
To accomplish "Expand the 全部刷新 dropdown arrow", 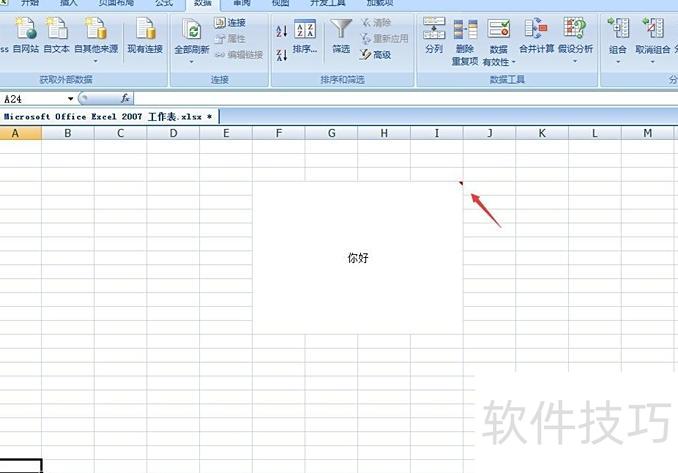I will pos(192,62).
